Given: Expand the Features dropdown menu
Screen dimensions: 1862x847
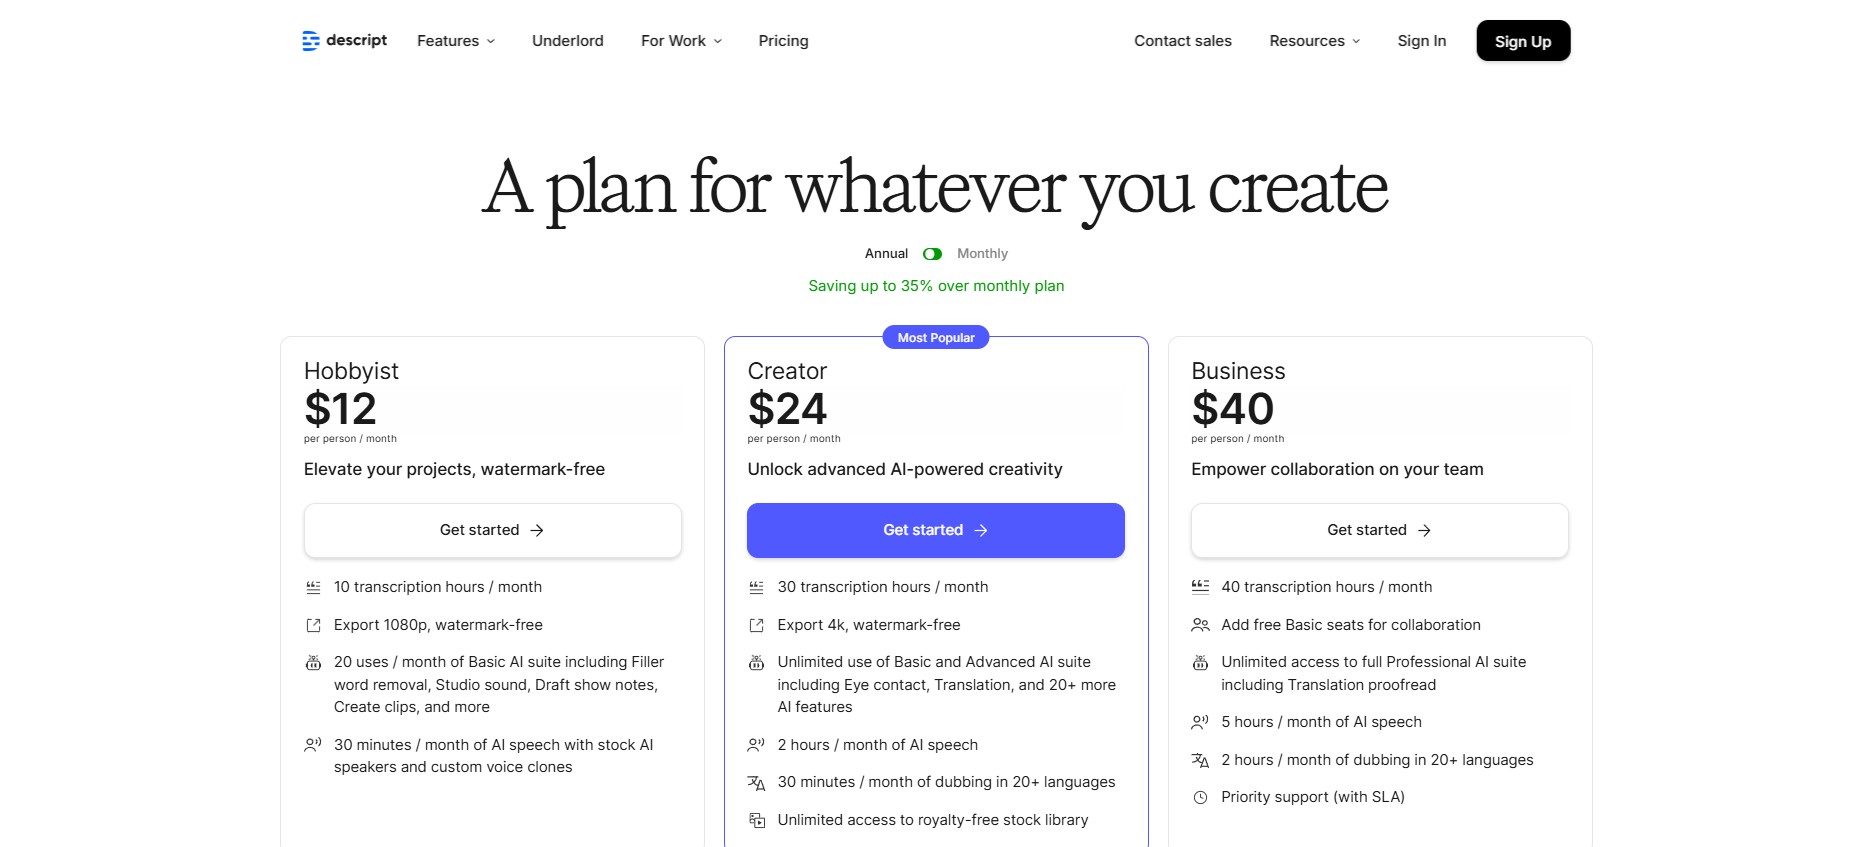Looking at the screenshot, I should coord(456,41).
